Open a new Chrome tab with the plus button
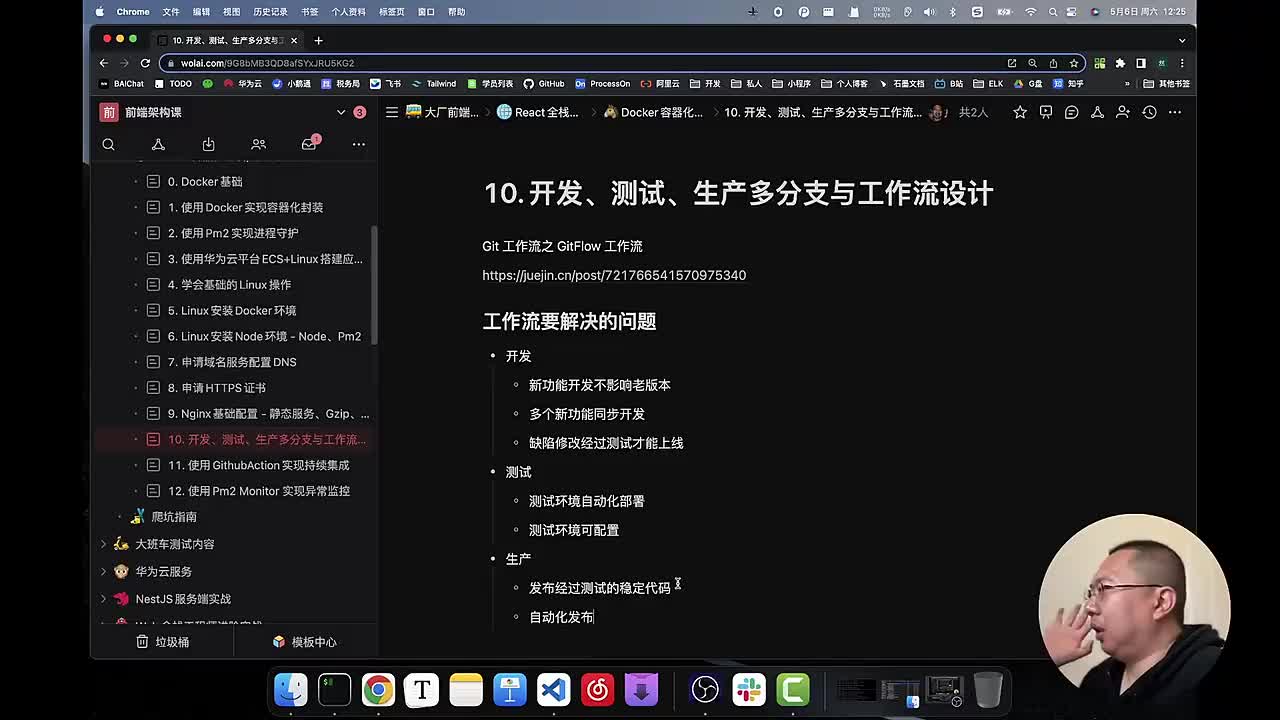Image resolution: width=1280 pixels, height=720 pixels. 318,40
